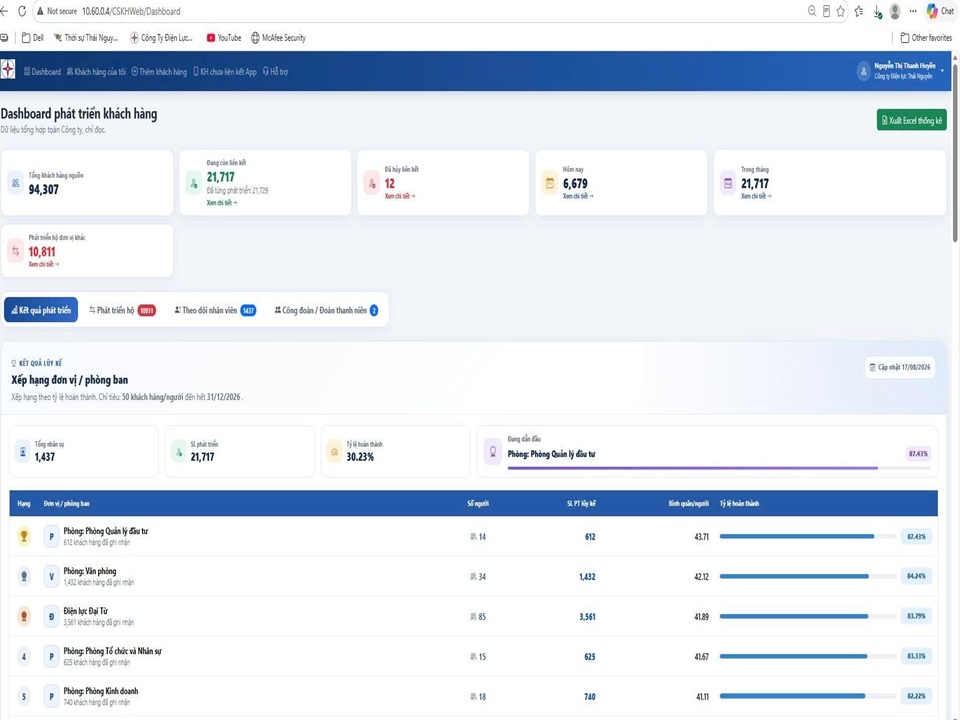Click Phòng: Phòng Kinh doanh row name
960x720 pixels.
[101, 691]
